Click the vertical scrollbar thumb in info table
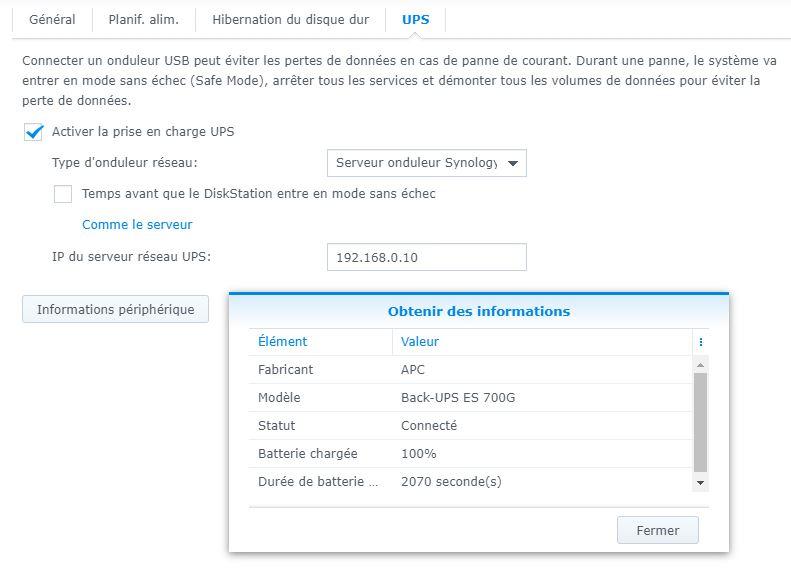Viewport: 791px width, 583px height. pos(700,423)
